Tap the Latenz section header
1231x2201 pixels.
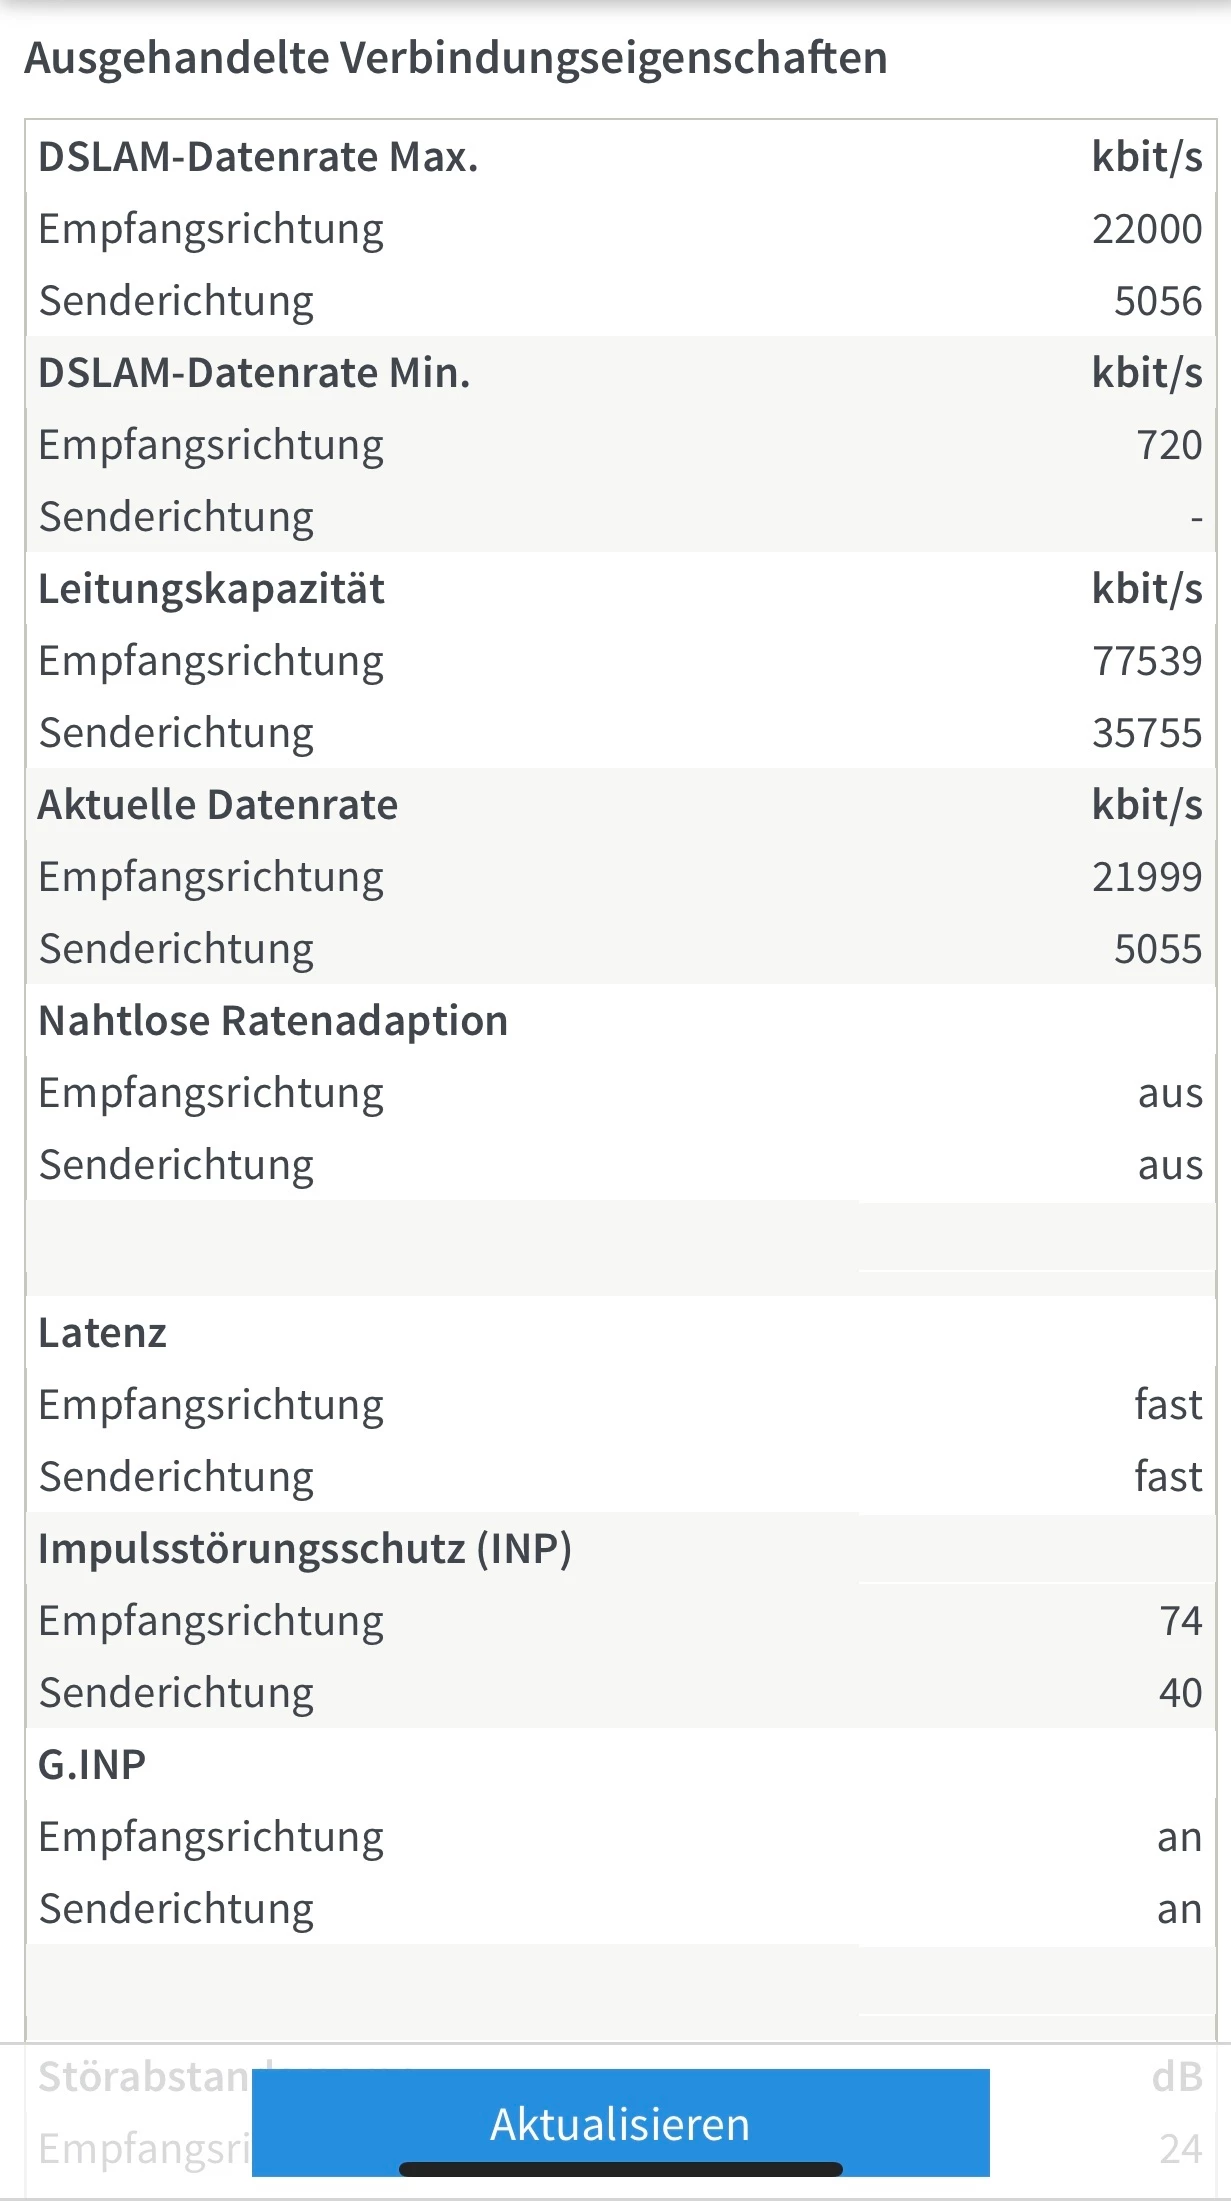pos(102,1333)
